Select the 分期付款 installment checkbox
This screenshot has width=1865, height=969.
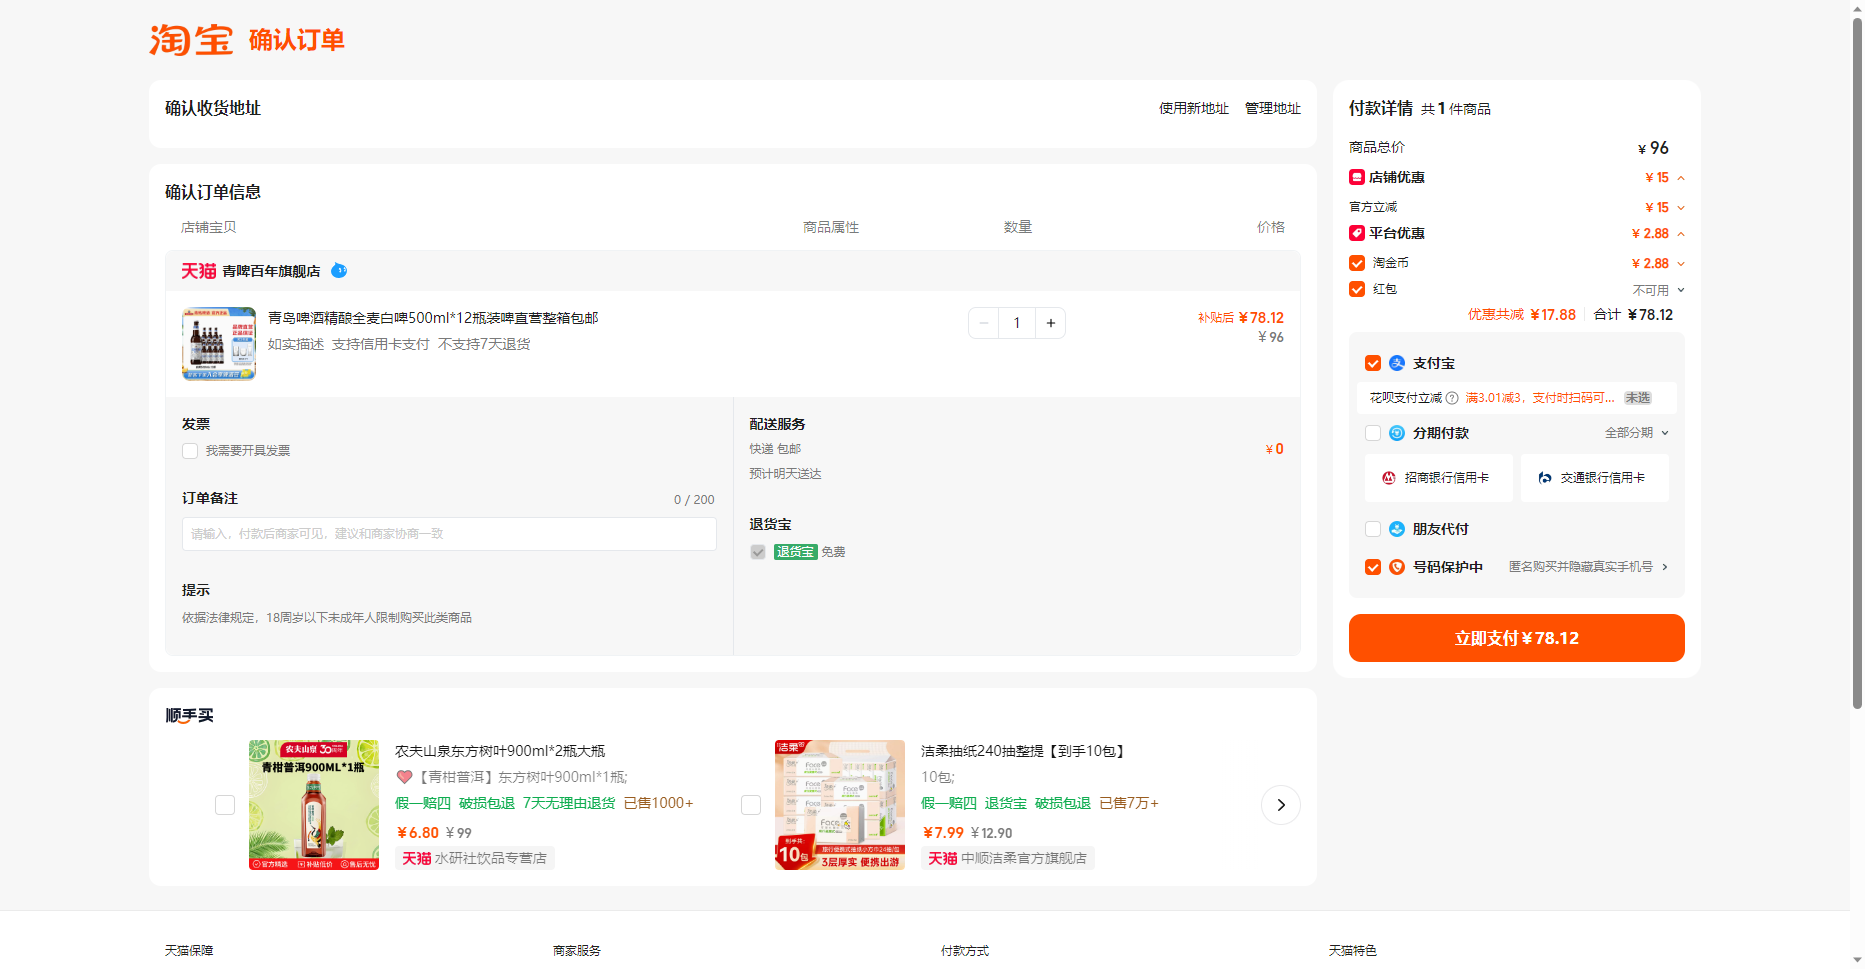coord(1373,433)
